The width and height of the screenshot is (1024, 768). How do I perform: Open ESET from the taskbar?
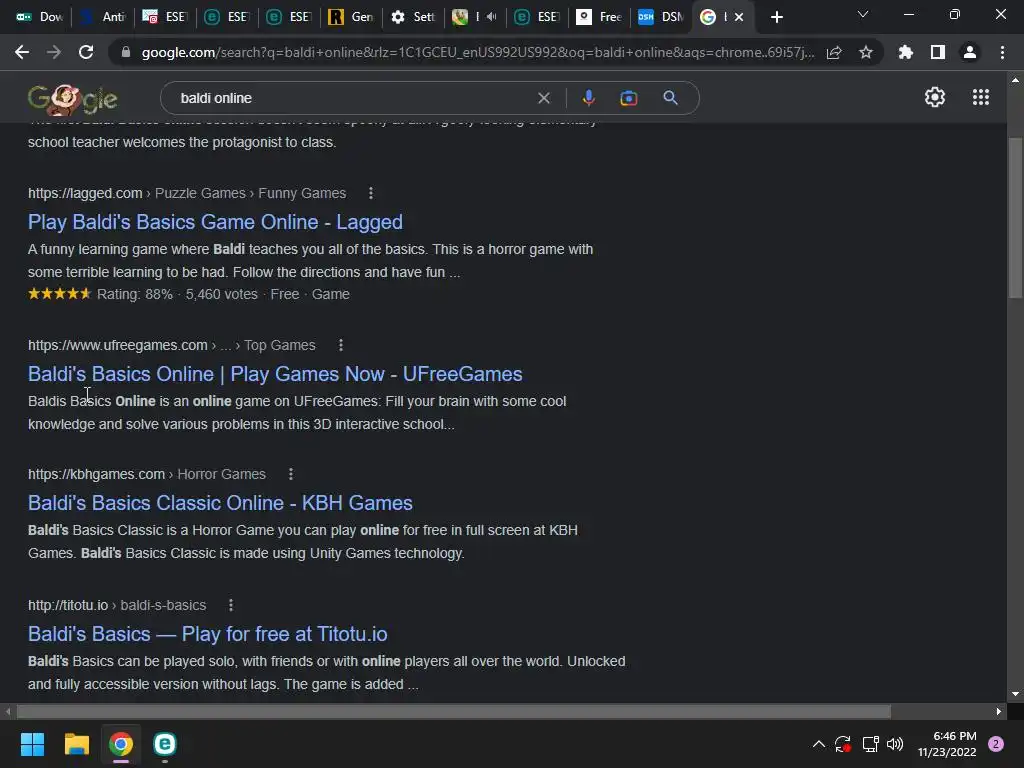pyautogui.click(x=165, y=744)
